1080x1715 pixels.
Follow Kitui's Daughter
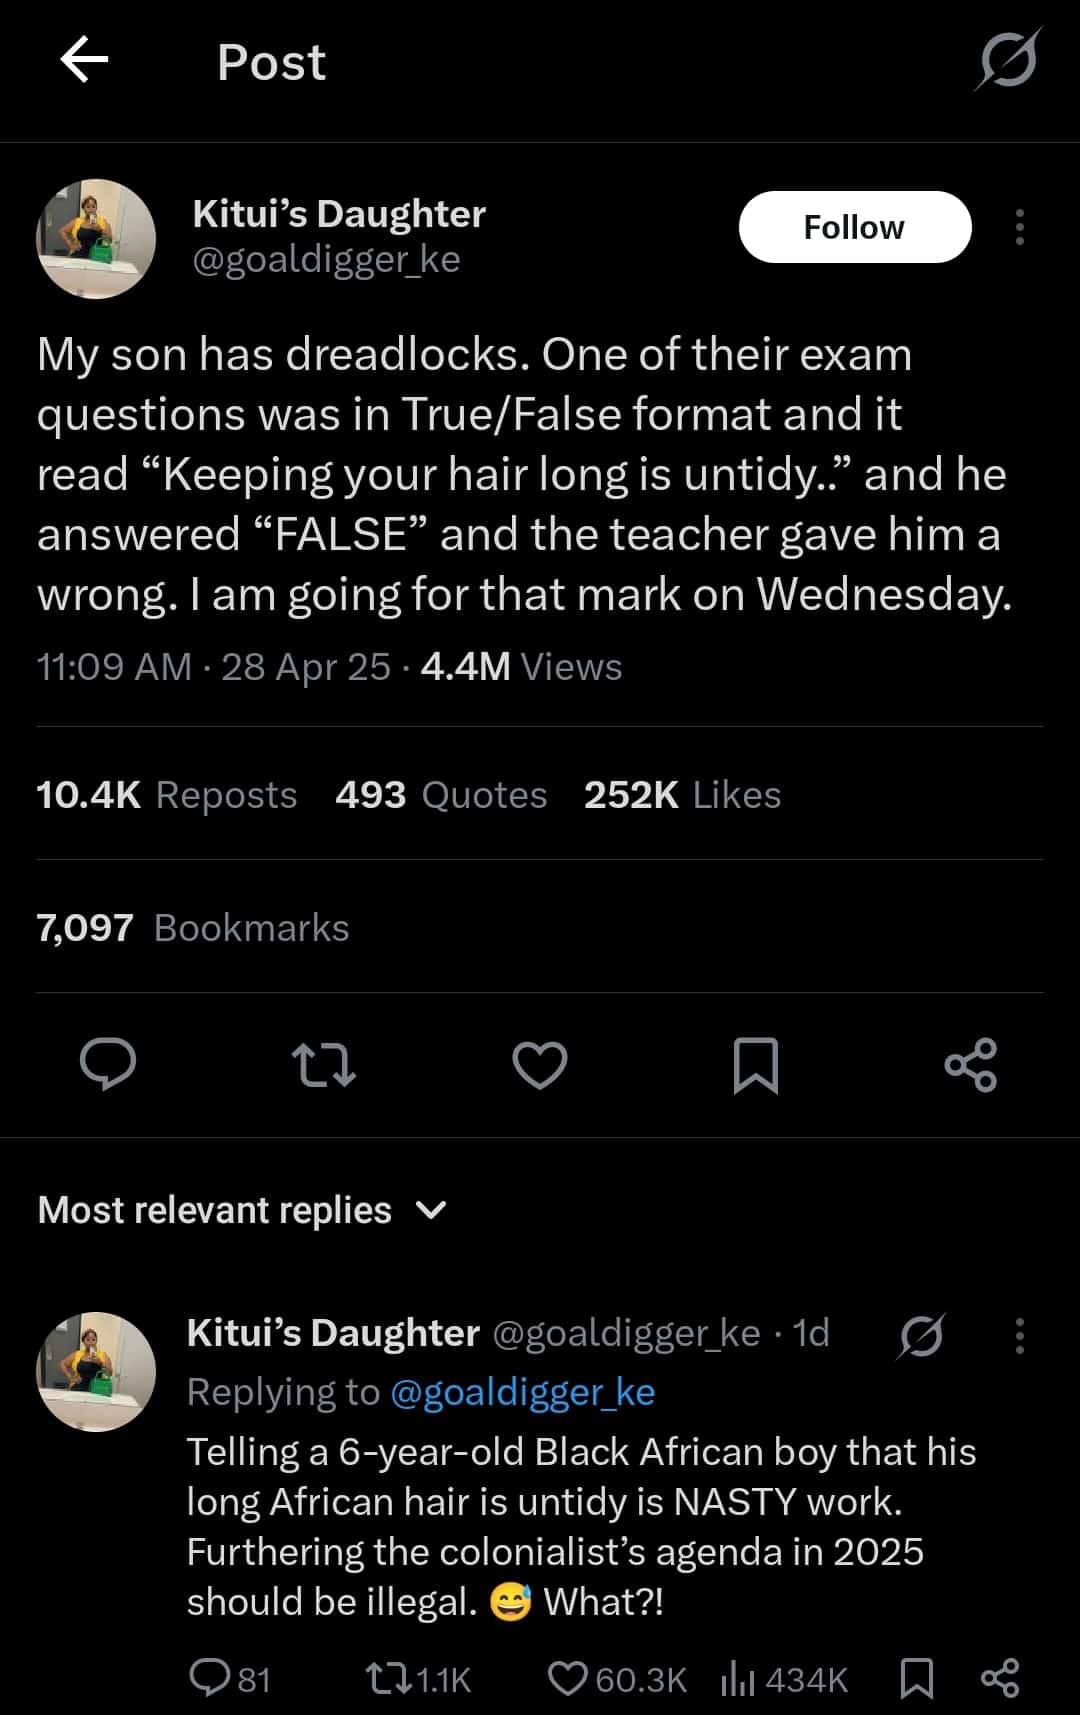[854, 227]
